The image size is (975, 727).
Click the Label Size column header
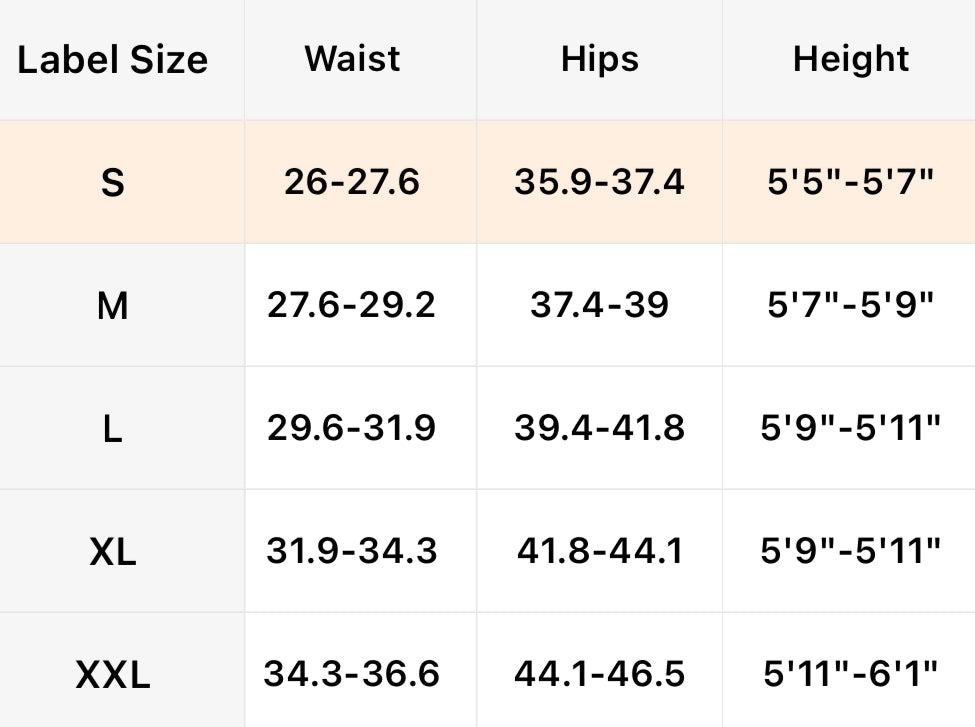(x=113, y=60)
